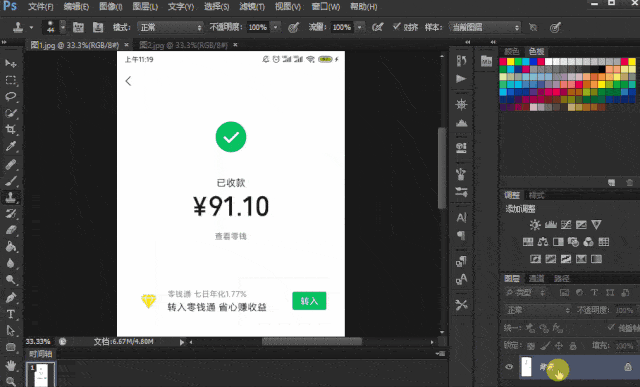640x387 pixels.
Task: Open layer blend mode dropdown in Layers panel
Action: 537,310
